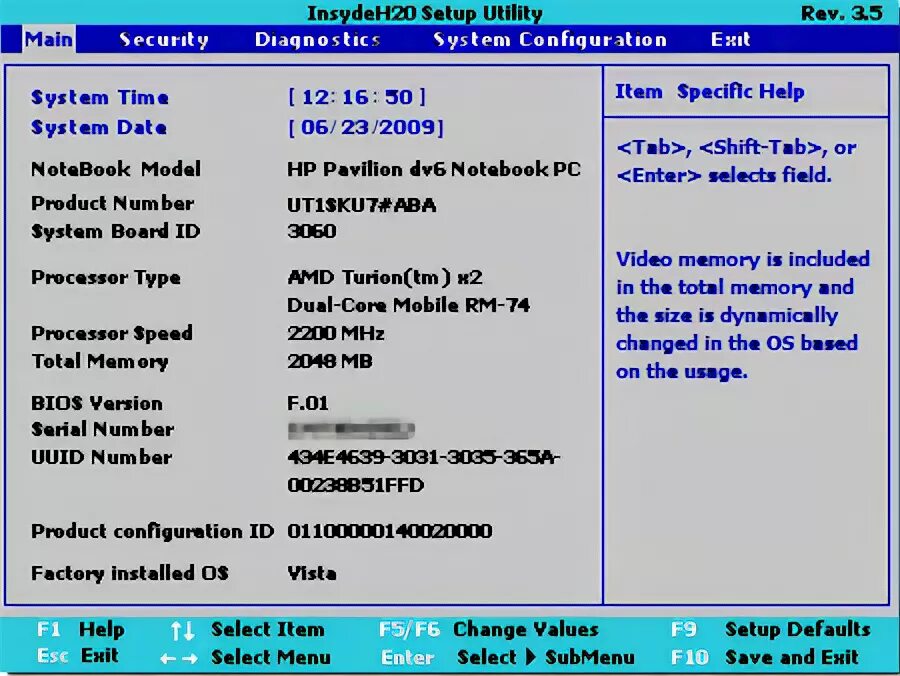Click the Esc Exit key hint
900x676 pixels.
click(x=77, y=655)
